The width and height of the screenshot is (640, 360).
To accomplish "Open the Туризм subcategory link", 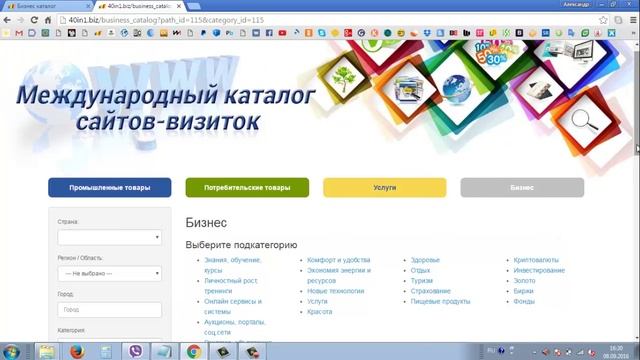I will [422, 281].
